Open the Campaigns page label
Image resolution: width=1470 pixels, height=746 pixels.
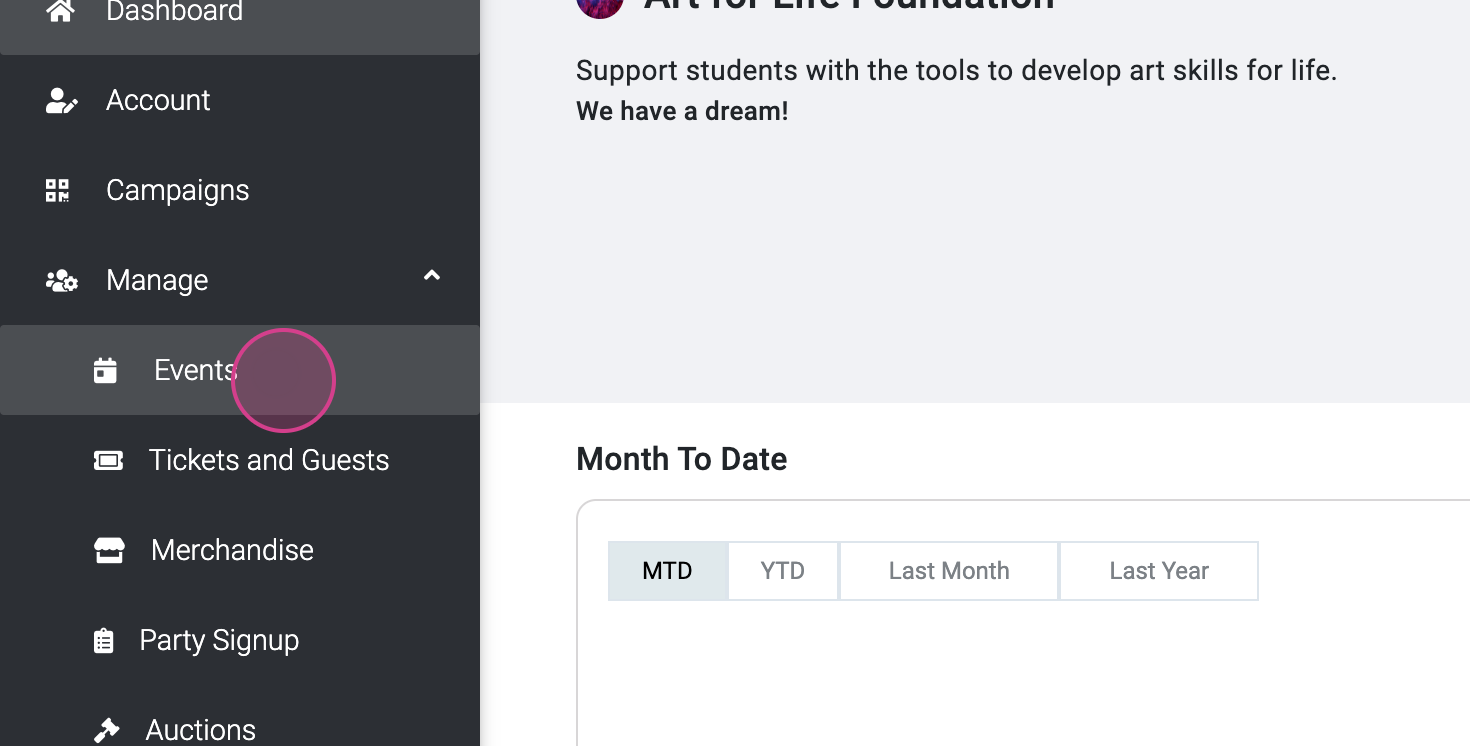[x=177, y=191]
